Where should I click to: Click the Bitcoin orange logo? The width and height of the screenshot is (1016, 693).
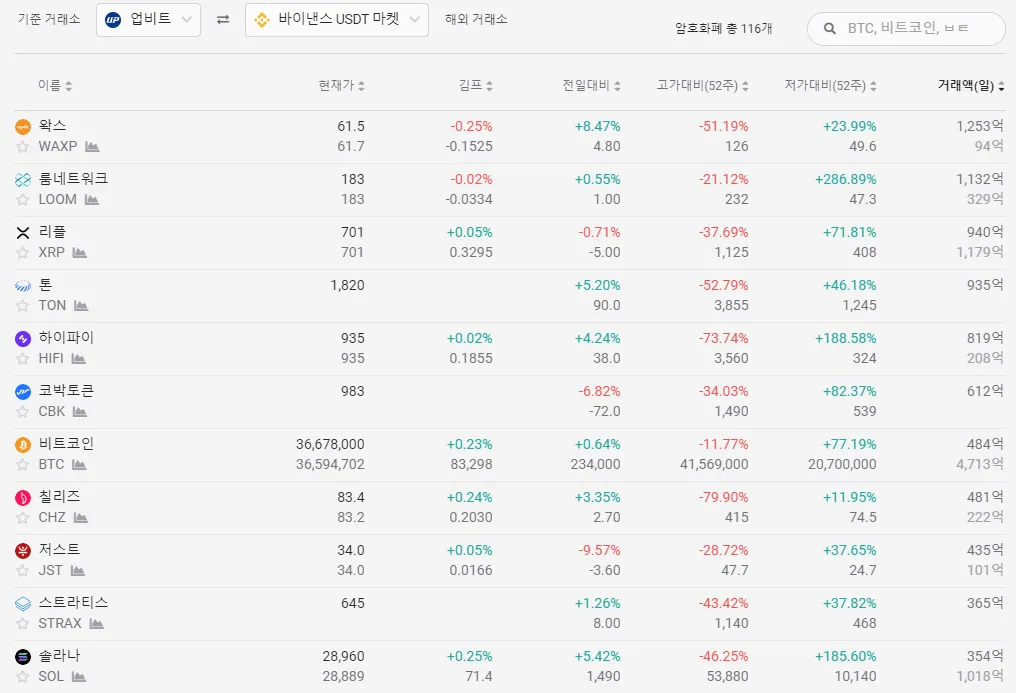click(23, 445)
